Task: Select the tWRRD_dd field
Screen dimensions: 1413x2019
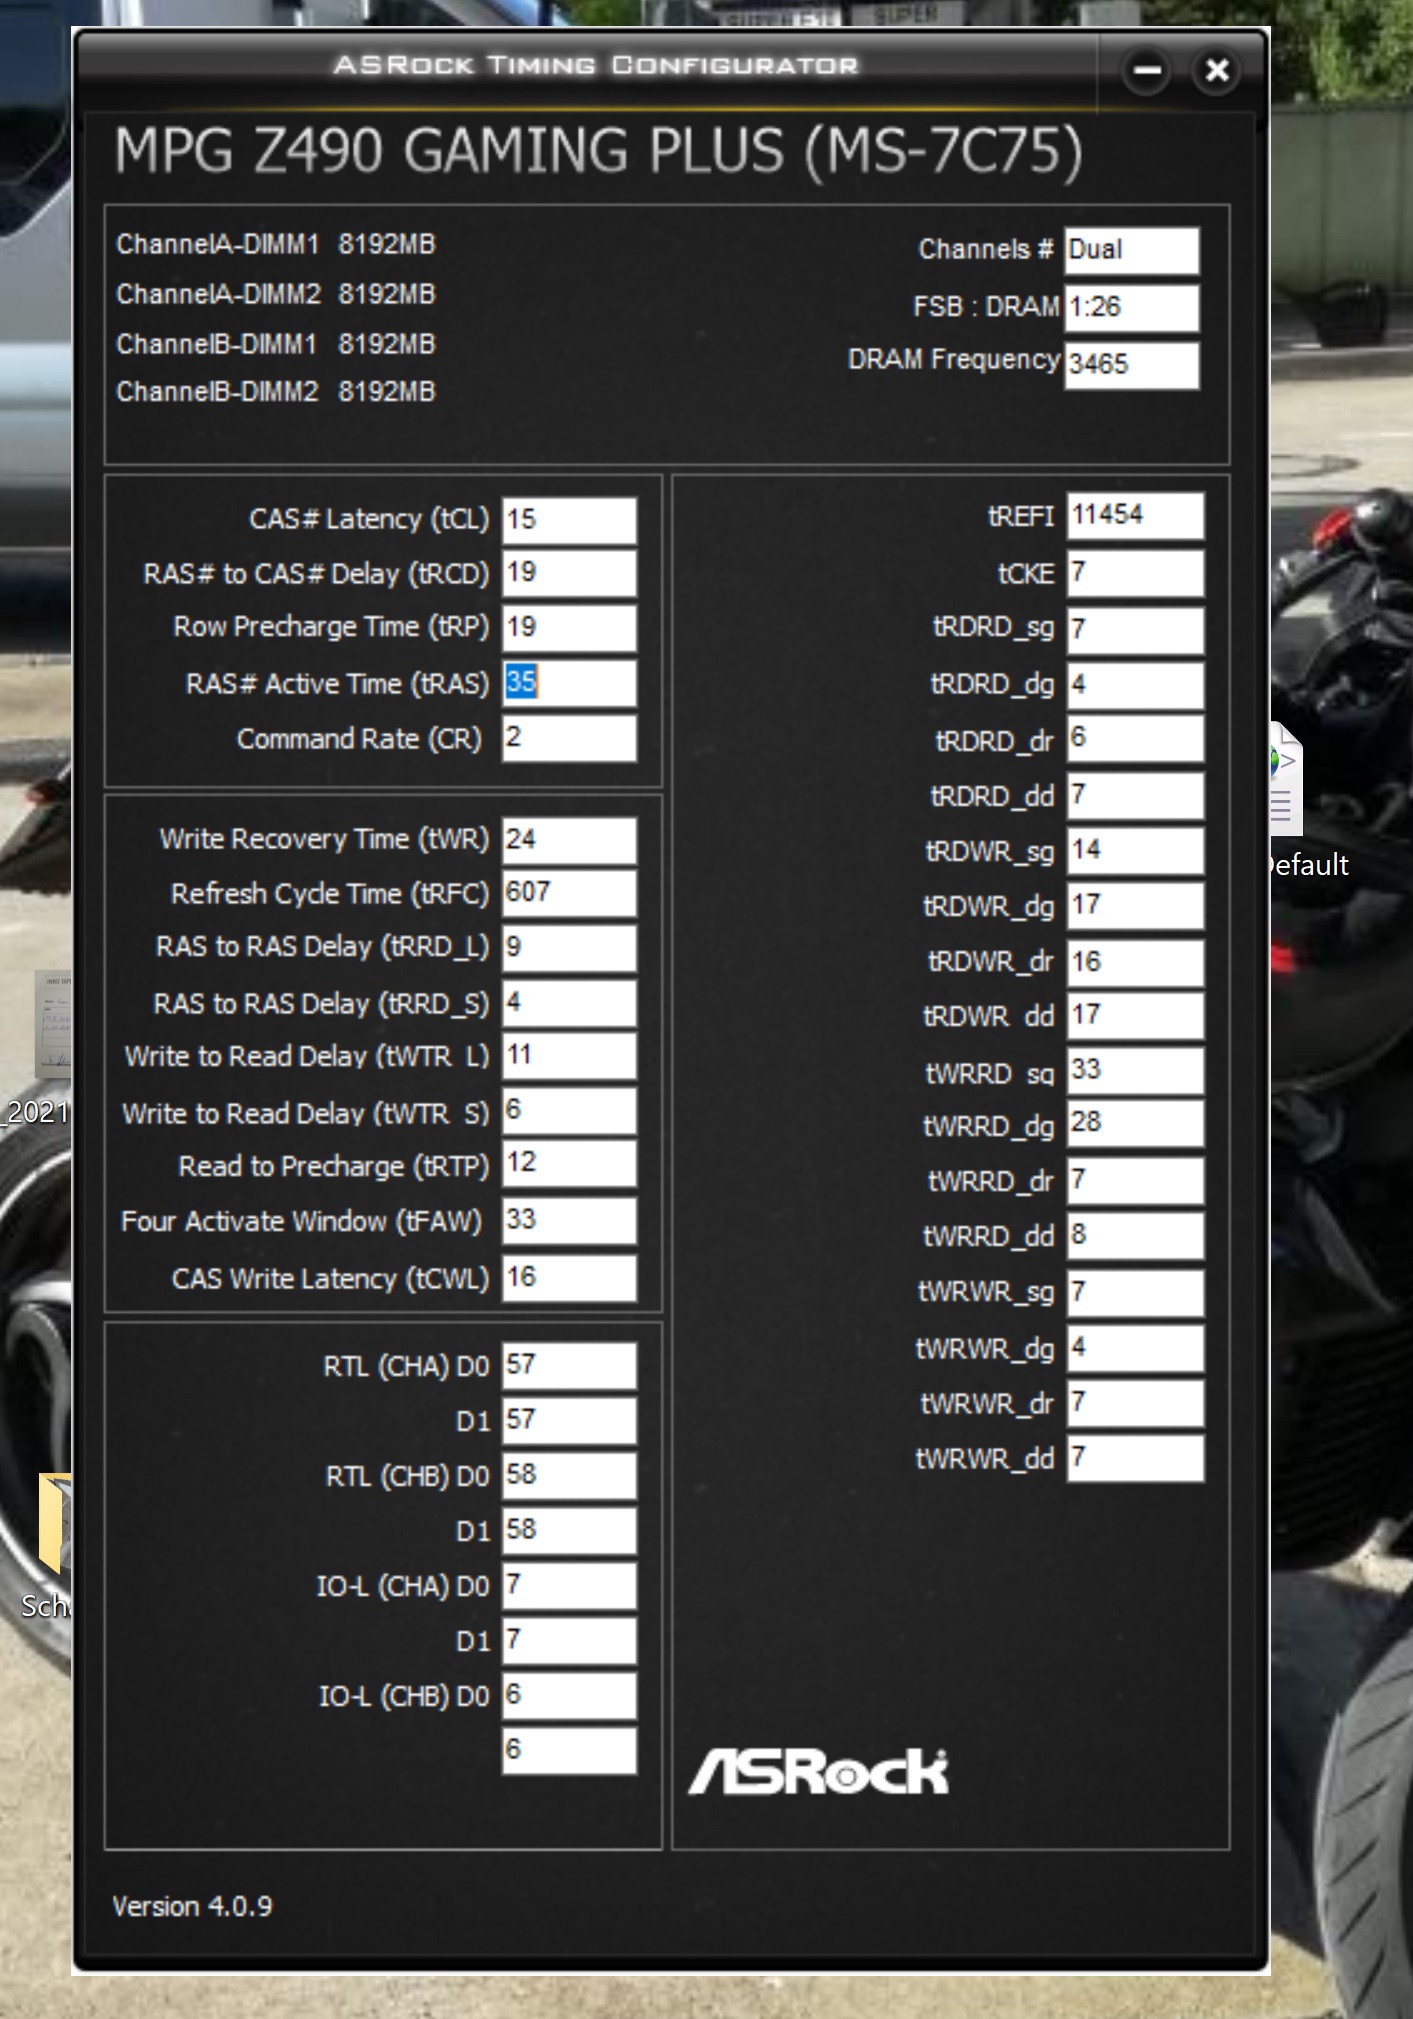Action: [1135, 1236]
